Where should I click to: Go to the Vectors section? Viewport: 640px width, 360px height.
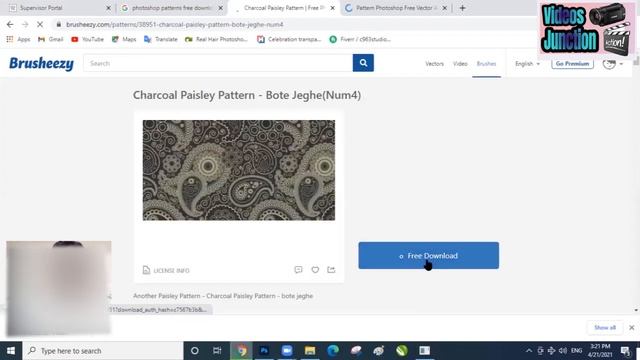coord(434,64)
